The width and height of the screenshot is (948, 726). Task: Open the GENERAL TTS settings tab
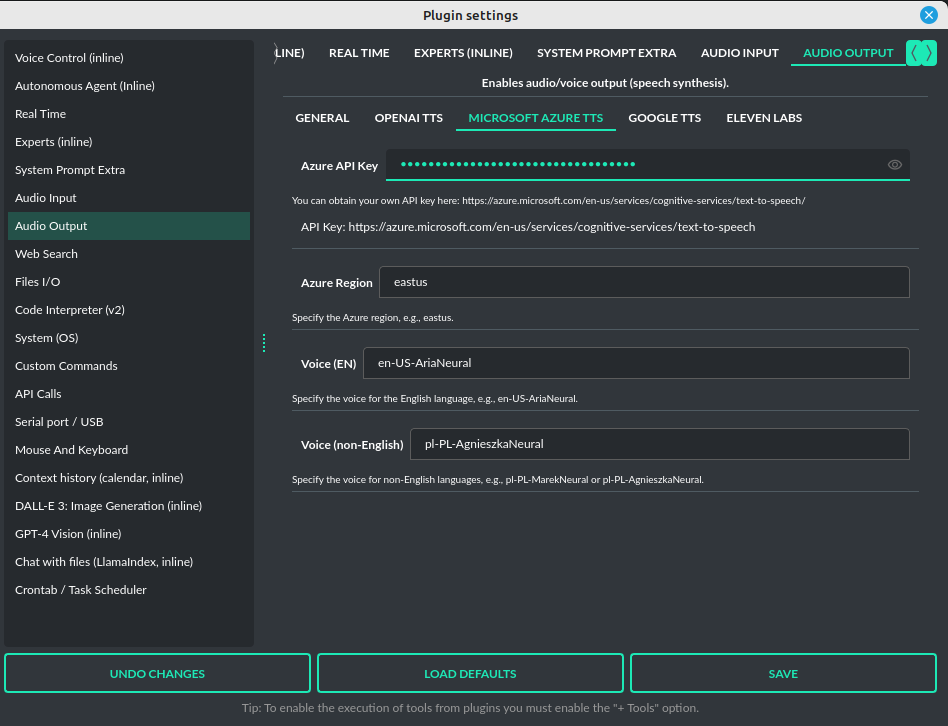click(322, 117)
